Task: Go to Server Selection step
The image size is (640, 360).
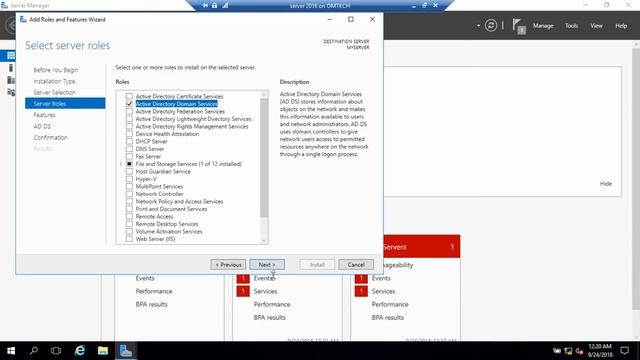Action: (x=54, y=92)
